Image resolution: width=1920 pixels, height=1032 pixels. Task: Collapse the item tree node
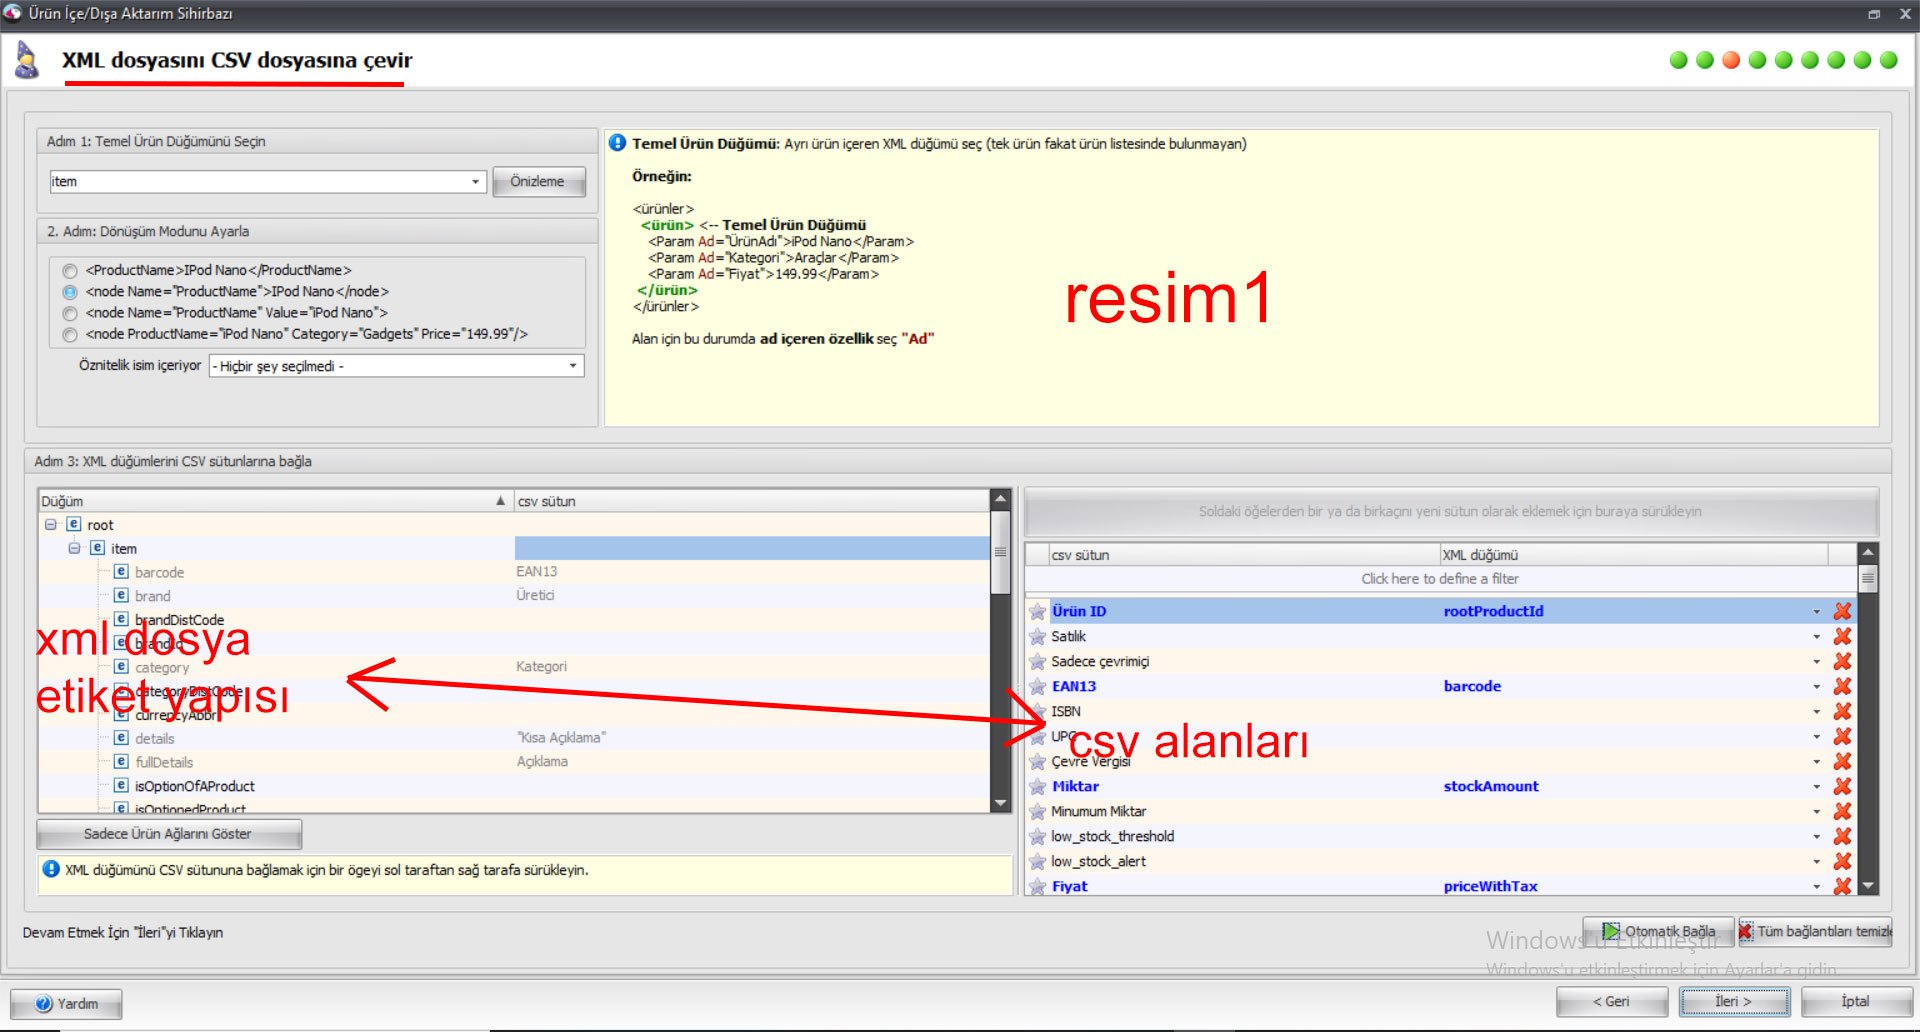[x=74, y=548]
